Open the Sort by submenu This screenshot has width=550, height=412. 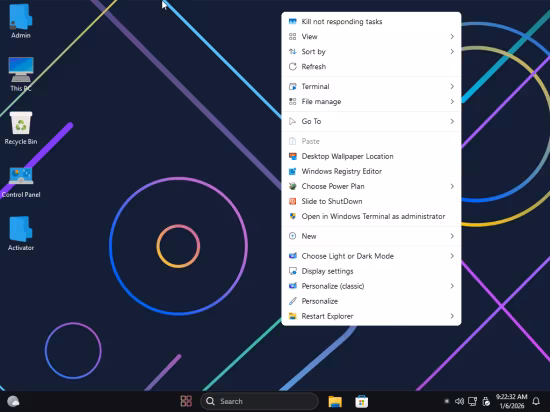click(371, 52)
